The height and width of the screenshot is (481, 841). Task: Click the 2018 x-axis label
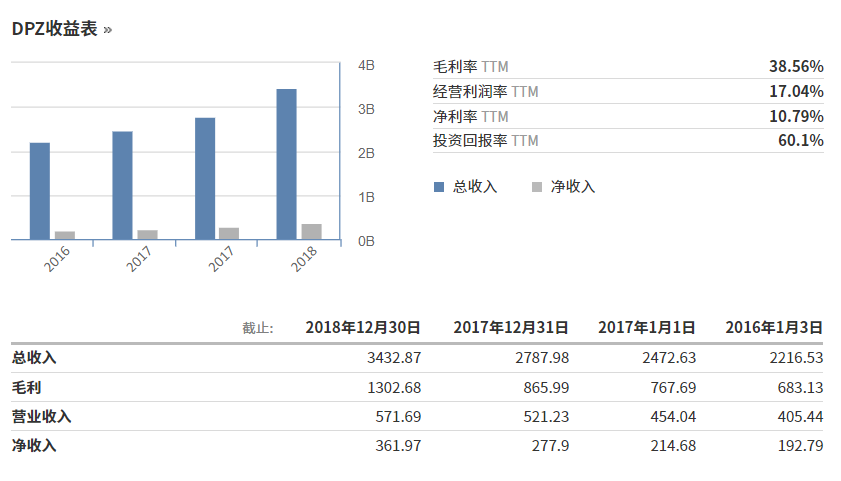pos(304,259)
